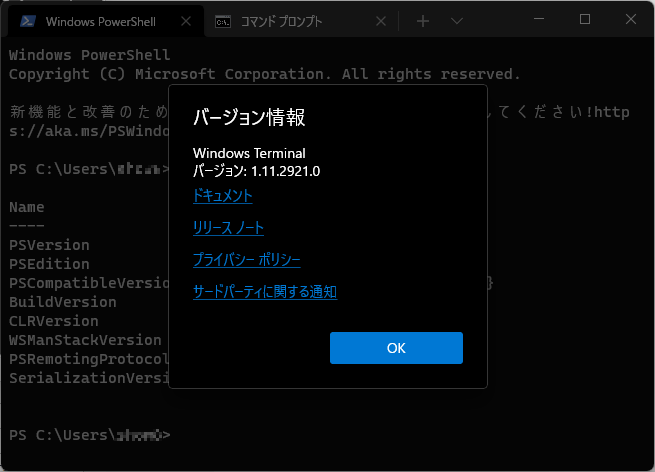The width and height of the screenshot is (655, 472).
Task: Click the Windows Terminal label in dialog
Action: pos(249,153)
